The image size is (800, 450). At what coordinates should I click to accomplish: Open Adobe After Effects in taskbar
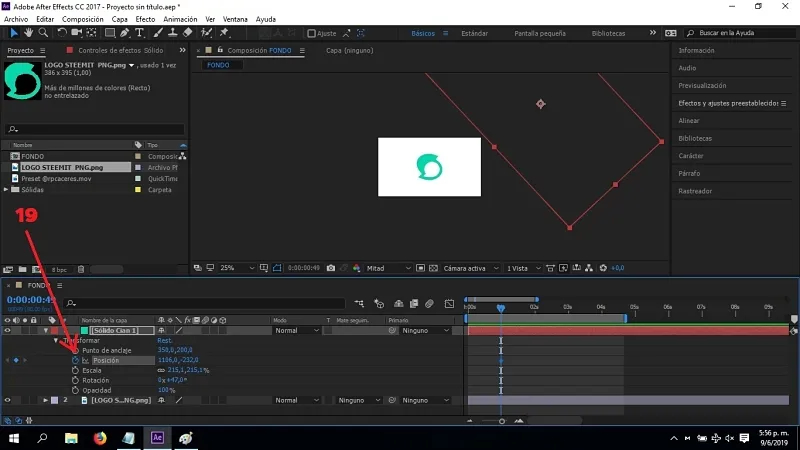pyautogui.click(x=158, y=438)
